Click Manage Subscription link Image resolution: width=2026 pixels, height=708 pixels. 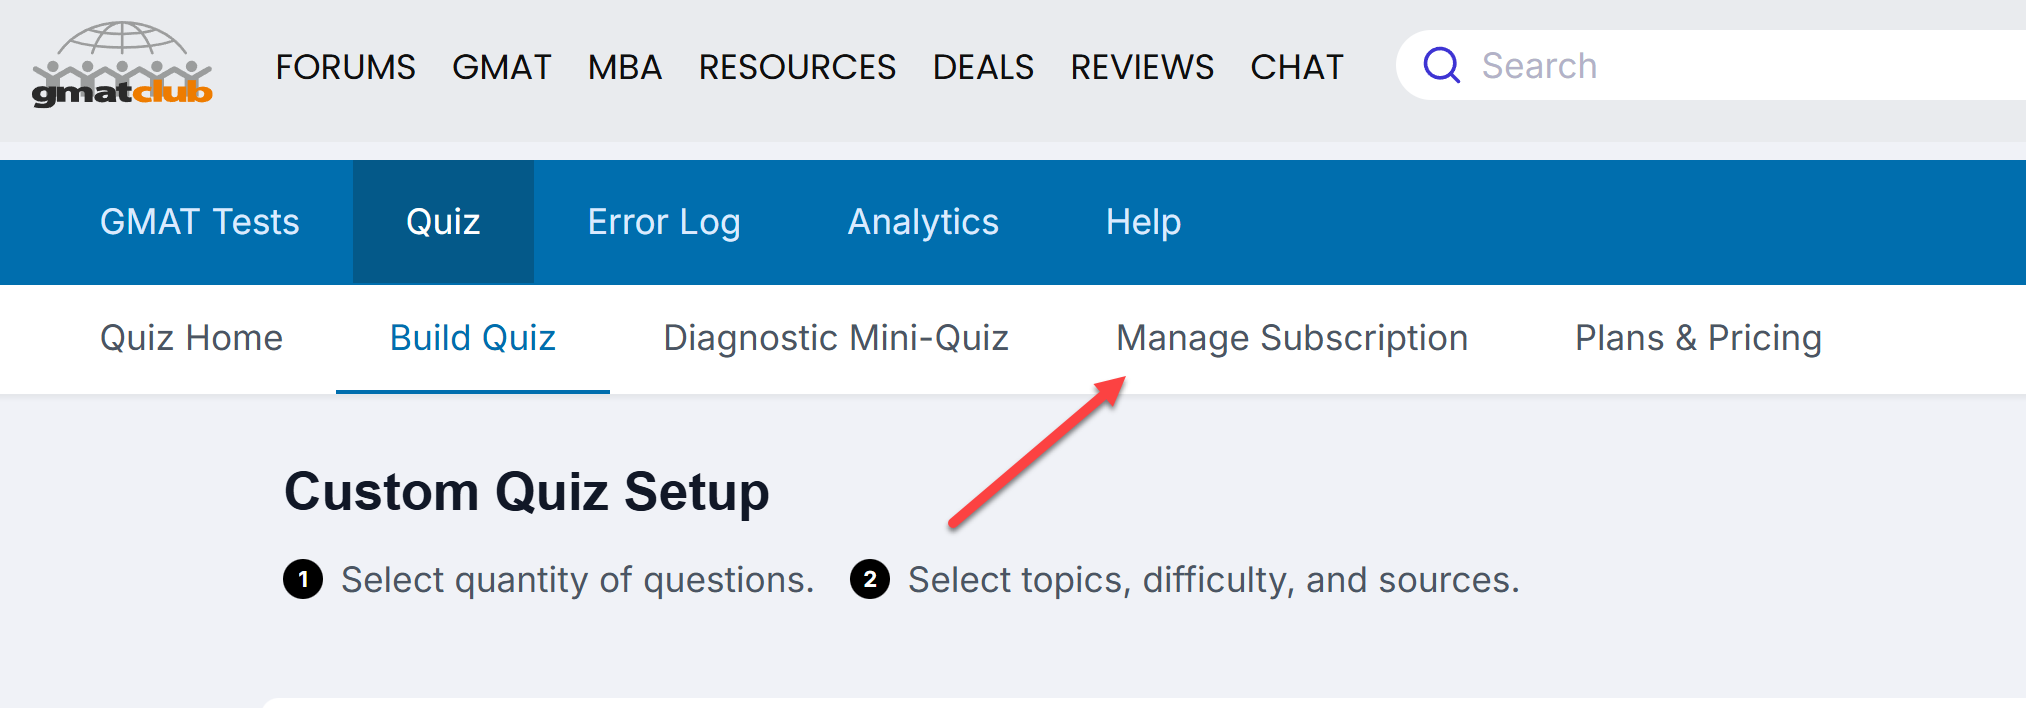coord(1292,338)
